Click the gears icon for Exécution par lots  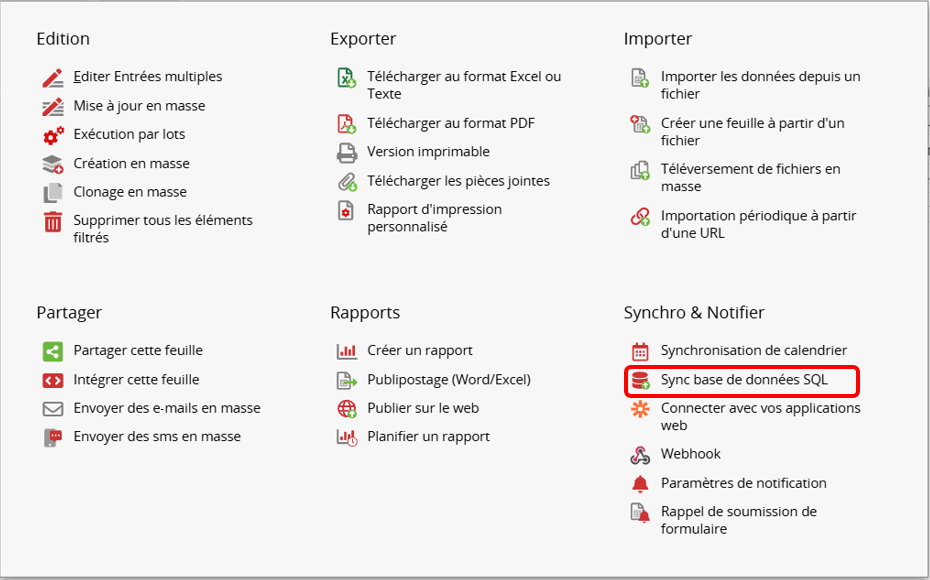(x=53, y=135)
